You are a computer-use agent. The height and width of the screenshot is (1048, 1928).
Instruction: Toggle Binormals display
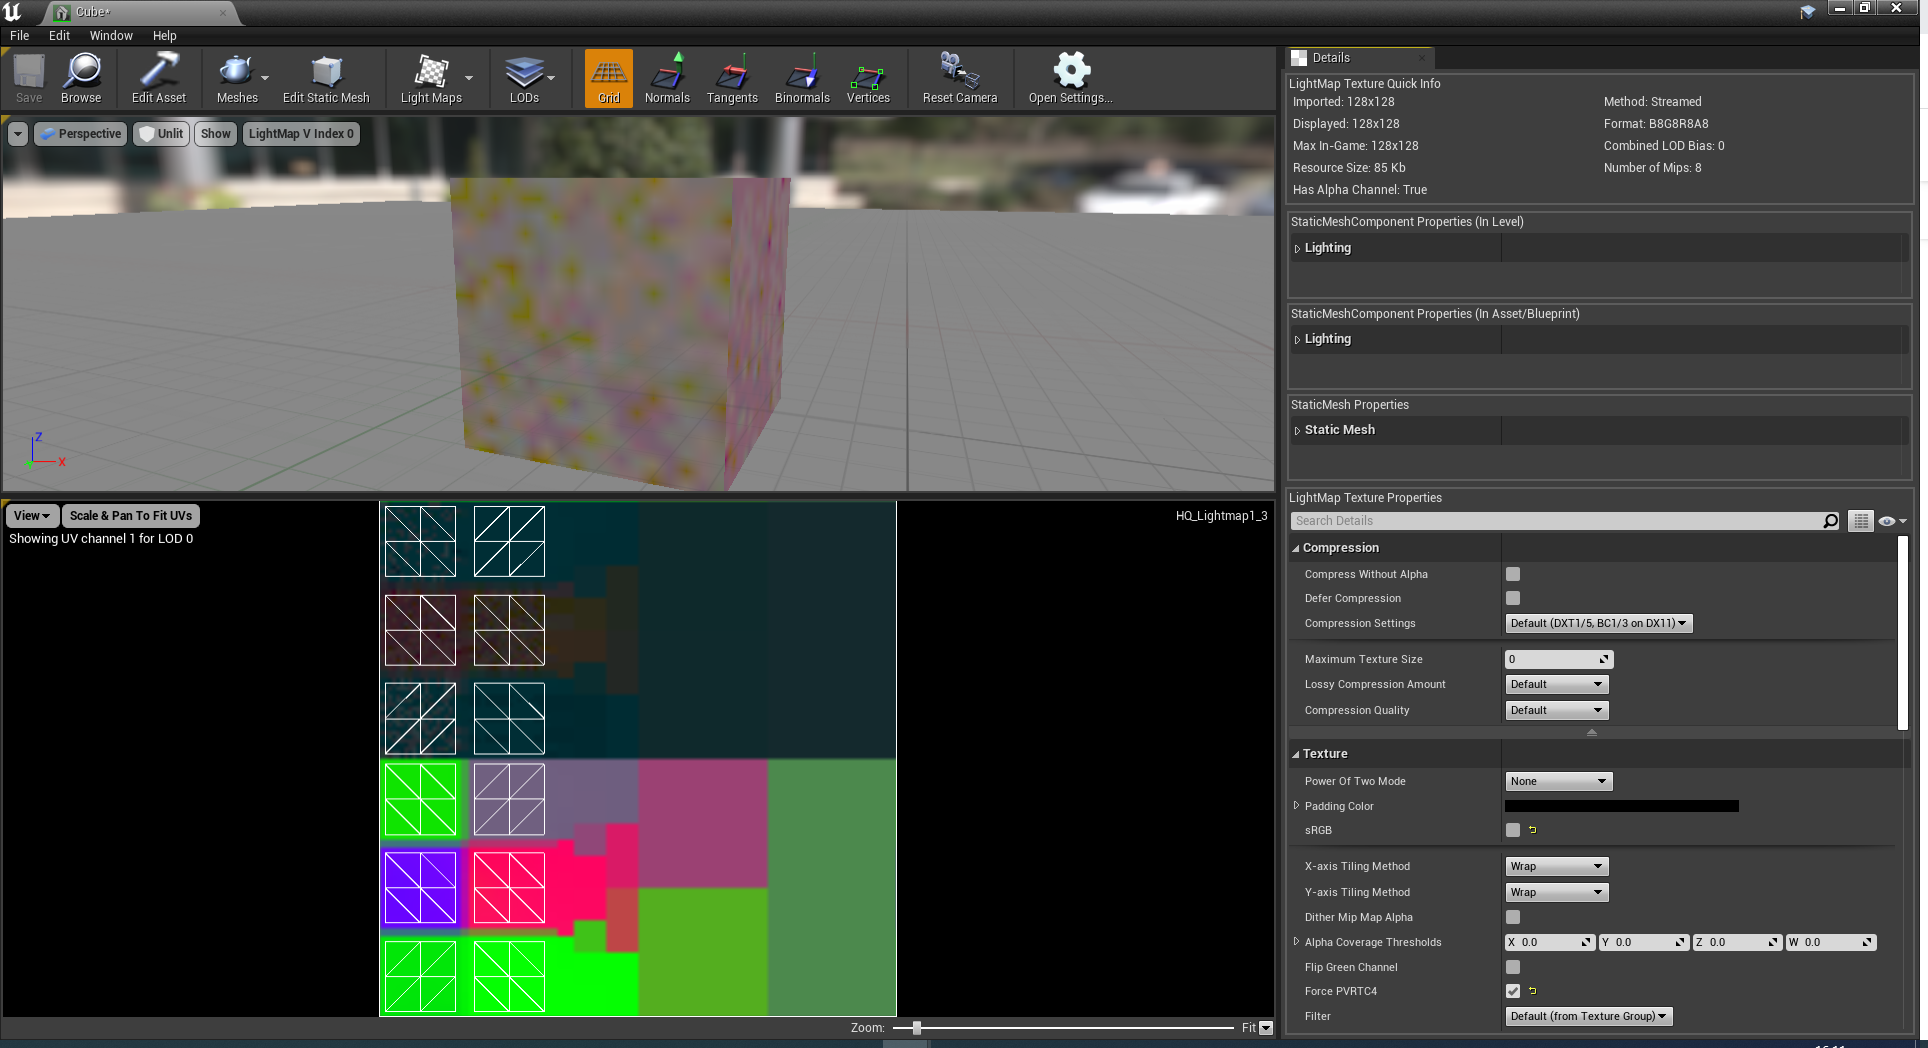pos(802,78)
